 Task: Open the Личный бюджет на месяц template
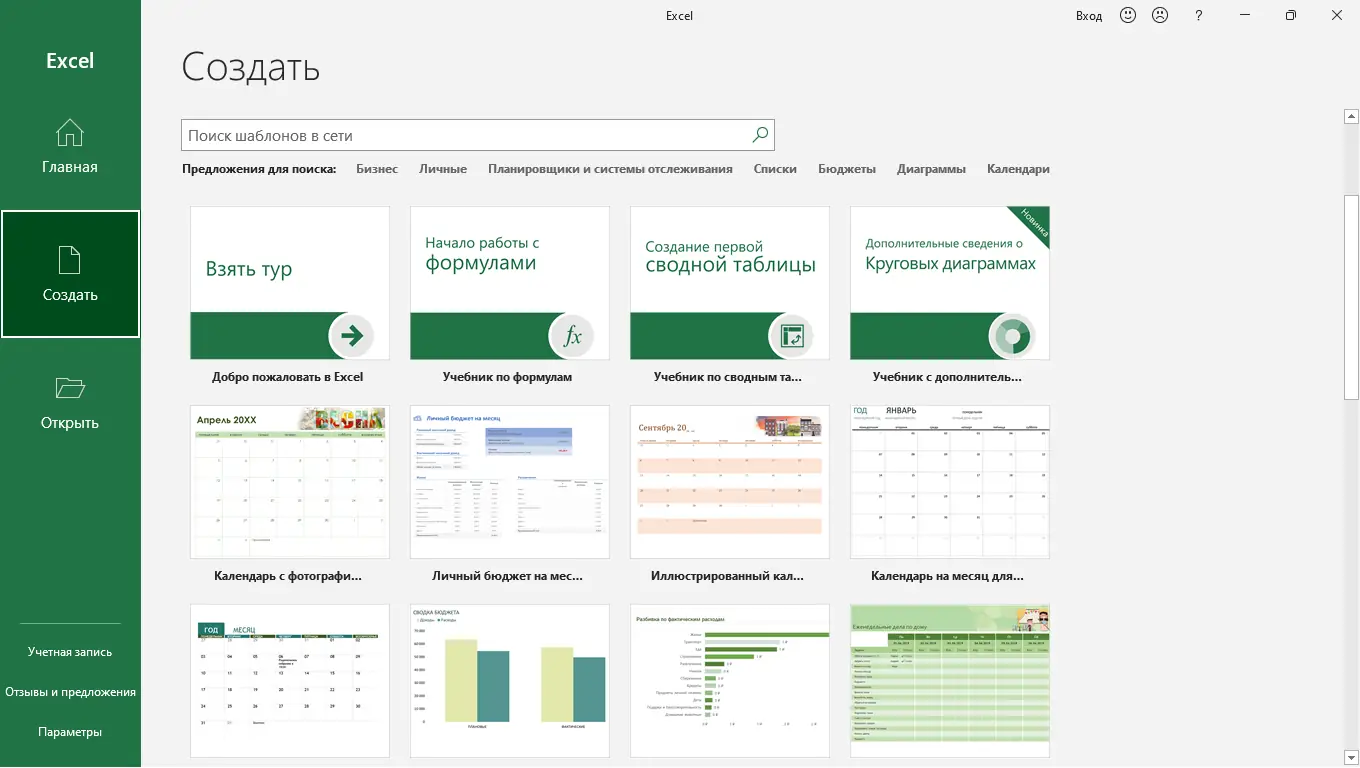click(x=509, y=481)
